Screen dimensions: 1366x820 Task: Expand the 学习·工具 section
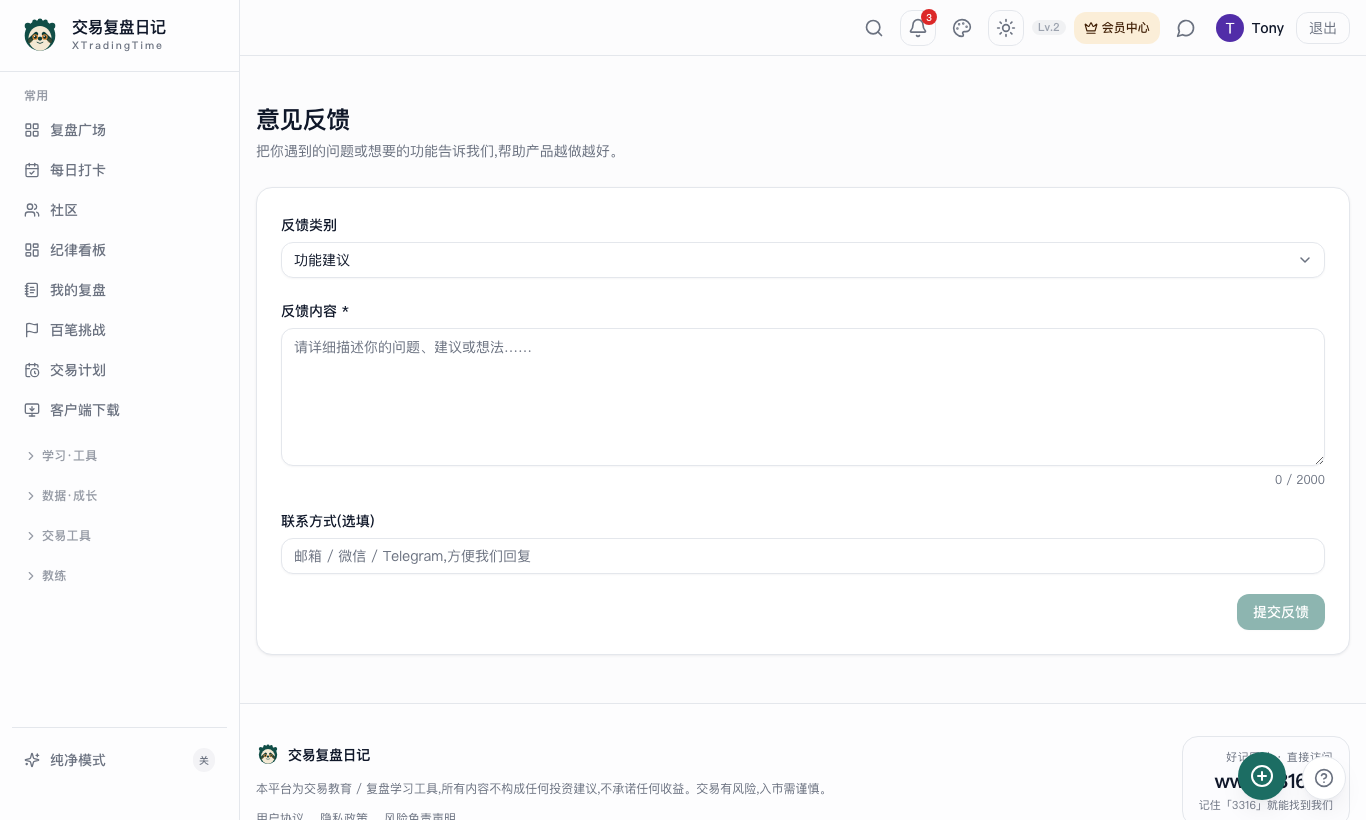click(69, 456)
